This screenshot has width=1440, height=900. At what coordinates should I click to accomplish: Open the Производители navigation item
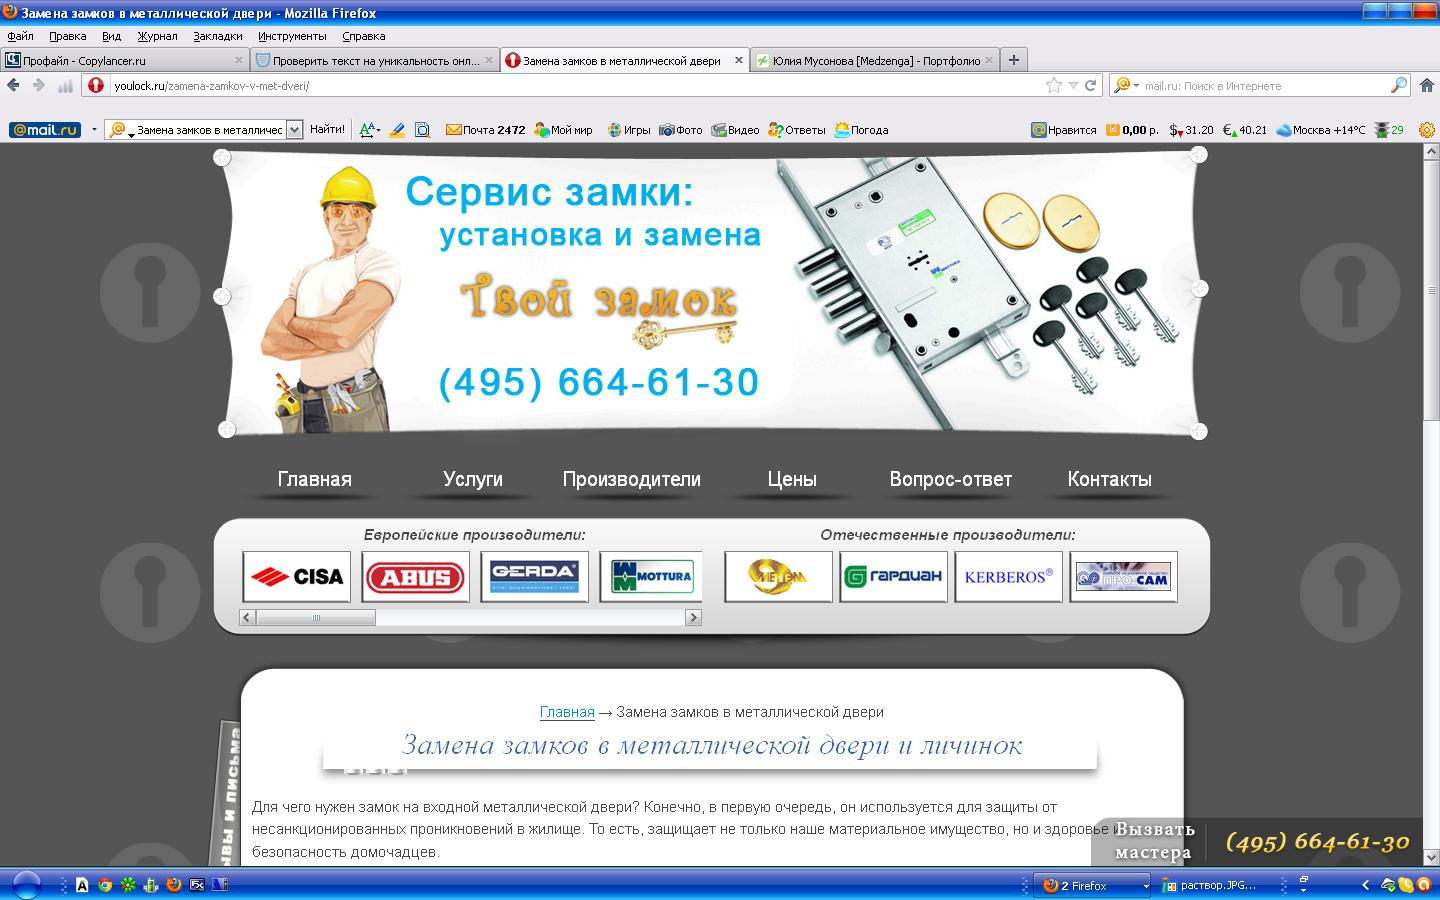click(632, 479)
